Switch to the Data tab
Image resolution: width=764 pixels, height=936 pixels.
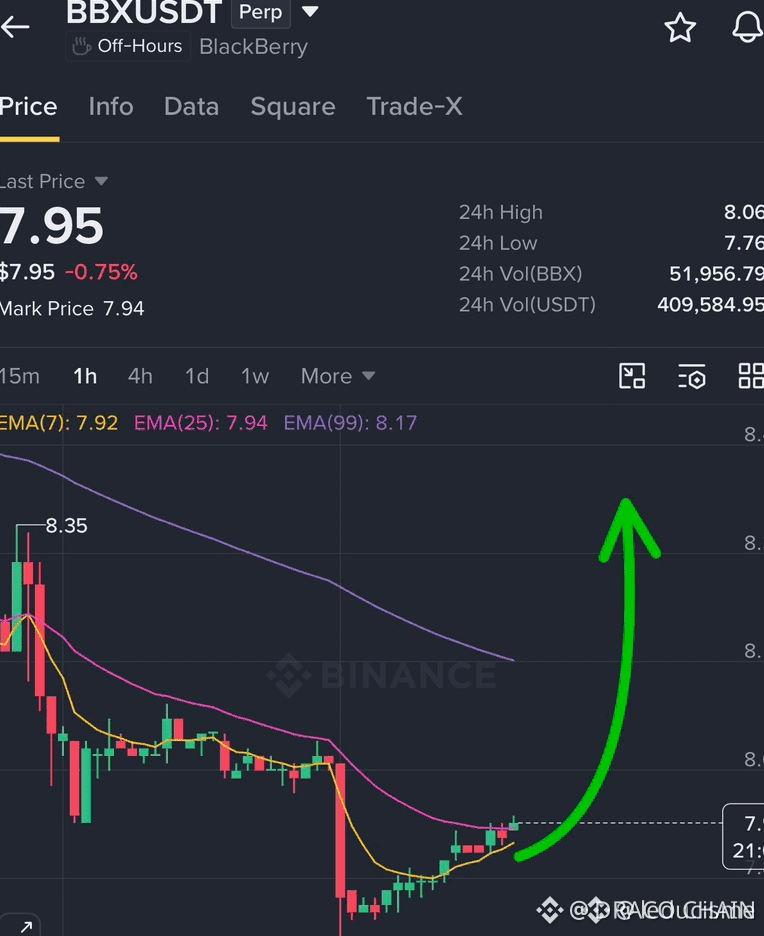(192, 107)
